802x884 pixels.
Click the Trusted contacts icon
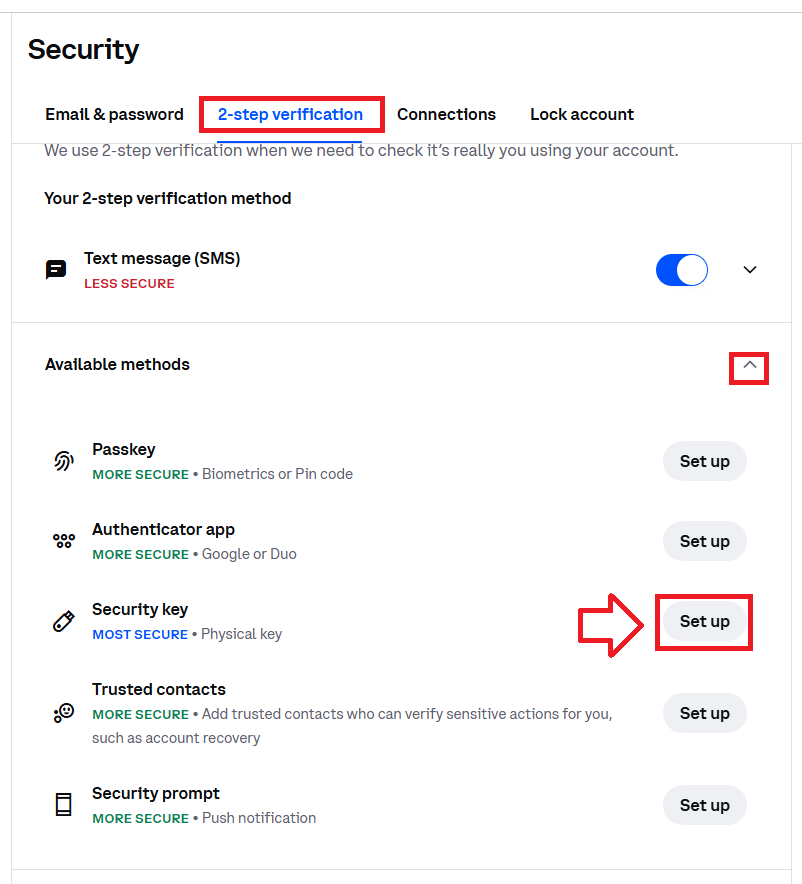click(64, 713)
